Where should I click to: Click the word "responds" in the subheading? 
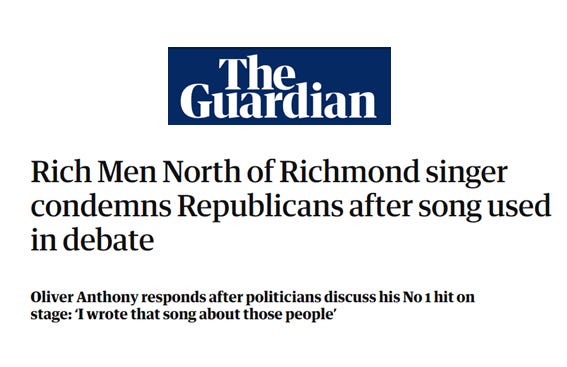pyautogui.click(x=172, y=298)
